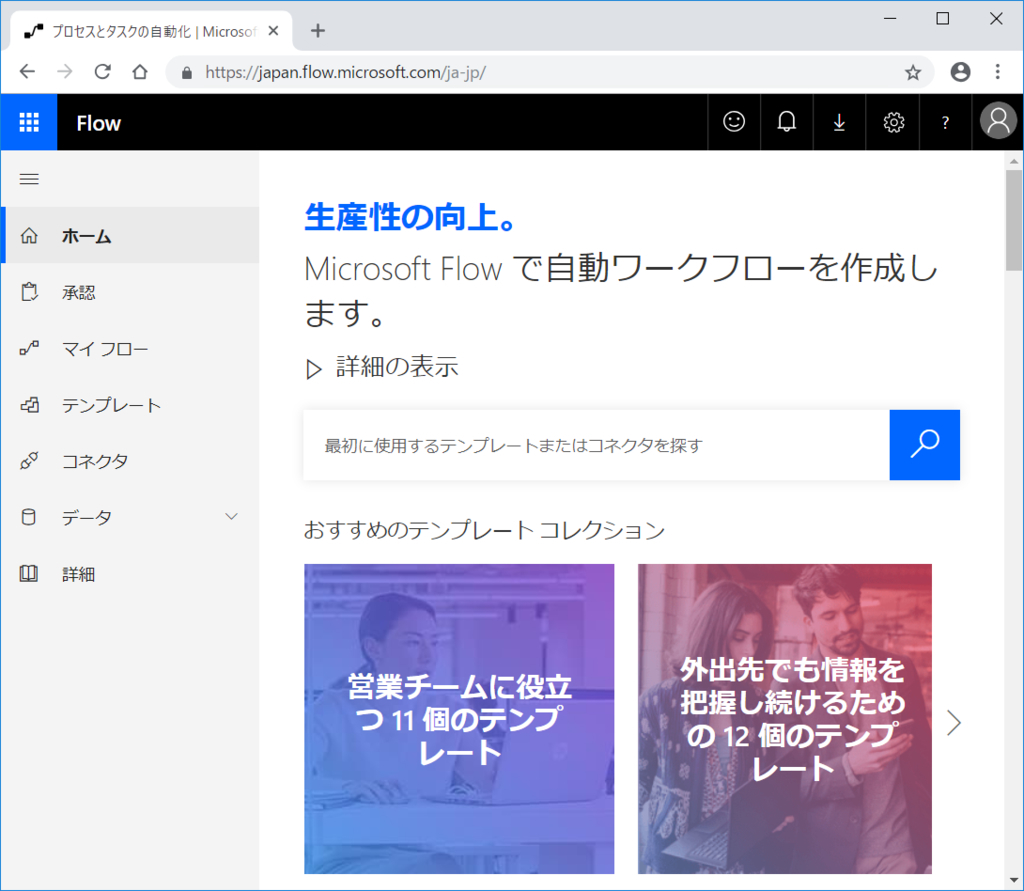
Task: Run the template search with the magnifier button
Action: click(924, 444)
